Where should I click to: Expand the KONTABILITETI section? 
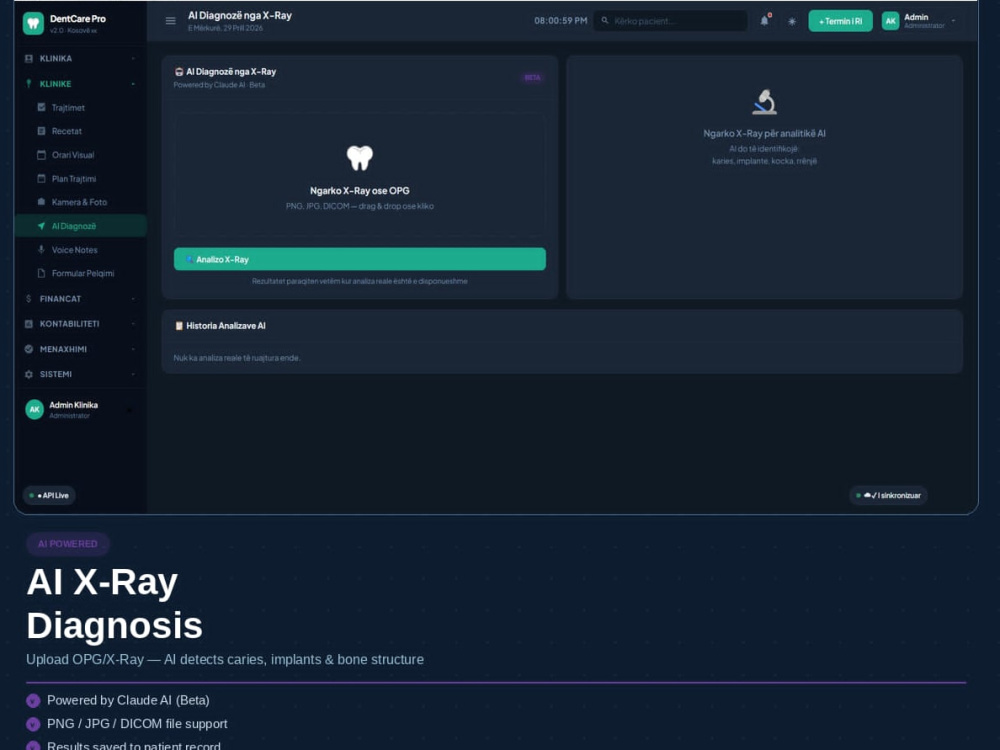pos(80,324)
